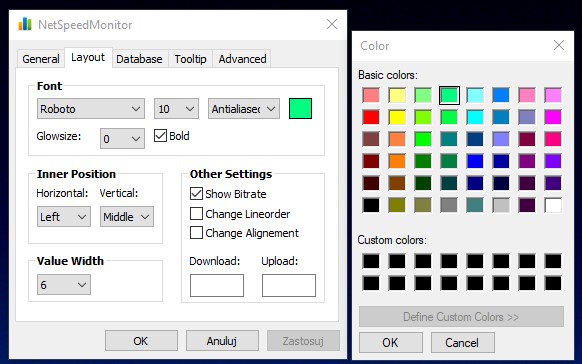582x364 pixels.
Task: Pick the dark red basic color in fourth row
Action: [x=371, y=161]
